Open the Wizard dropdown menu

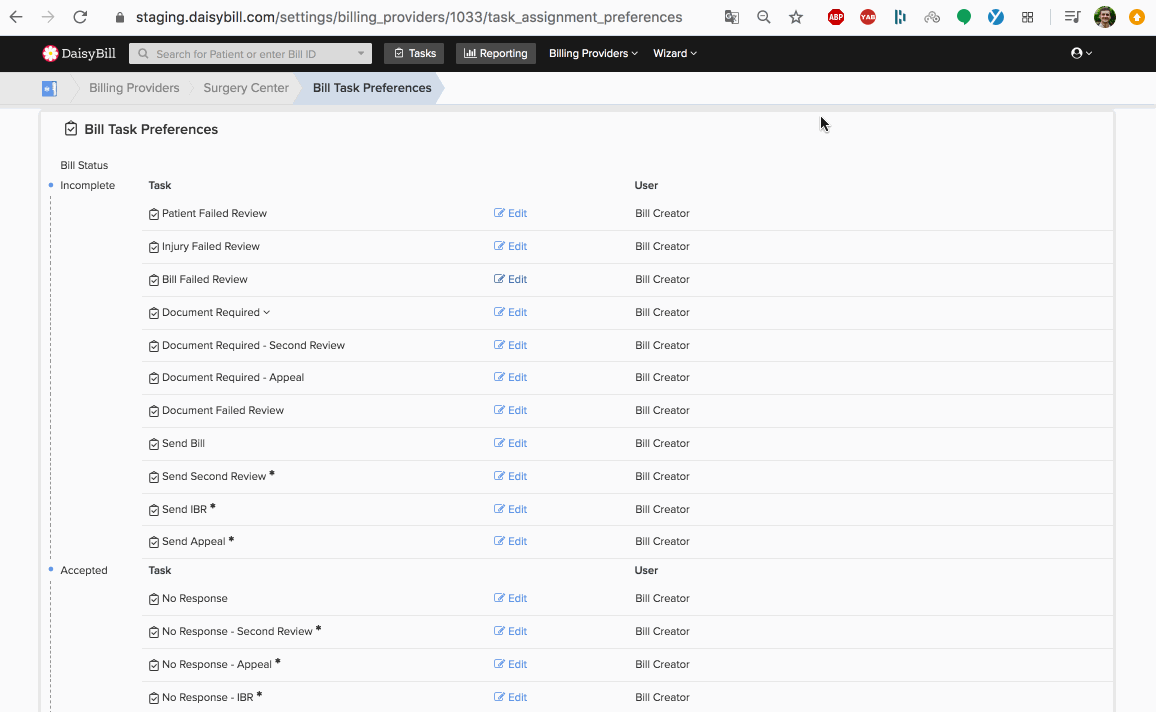coord(675,53)
